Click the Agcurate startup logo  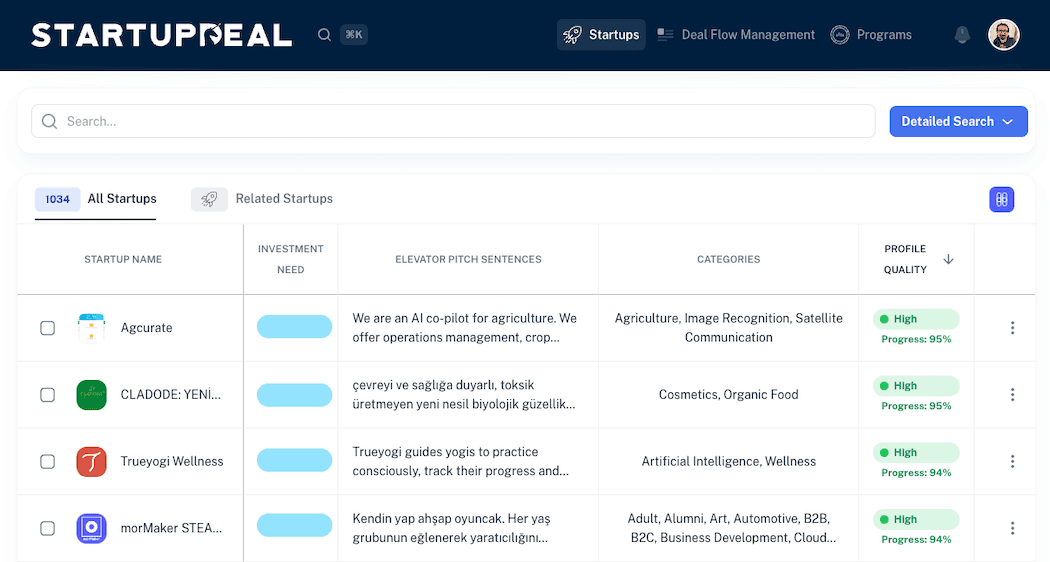tap(92, 328)
